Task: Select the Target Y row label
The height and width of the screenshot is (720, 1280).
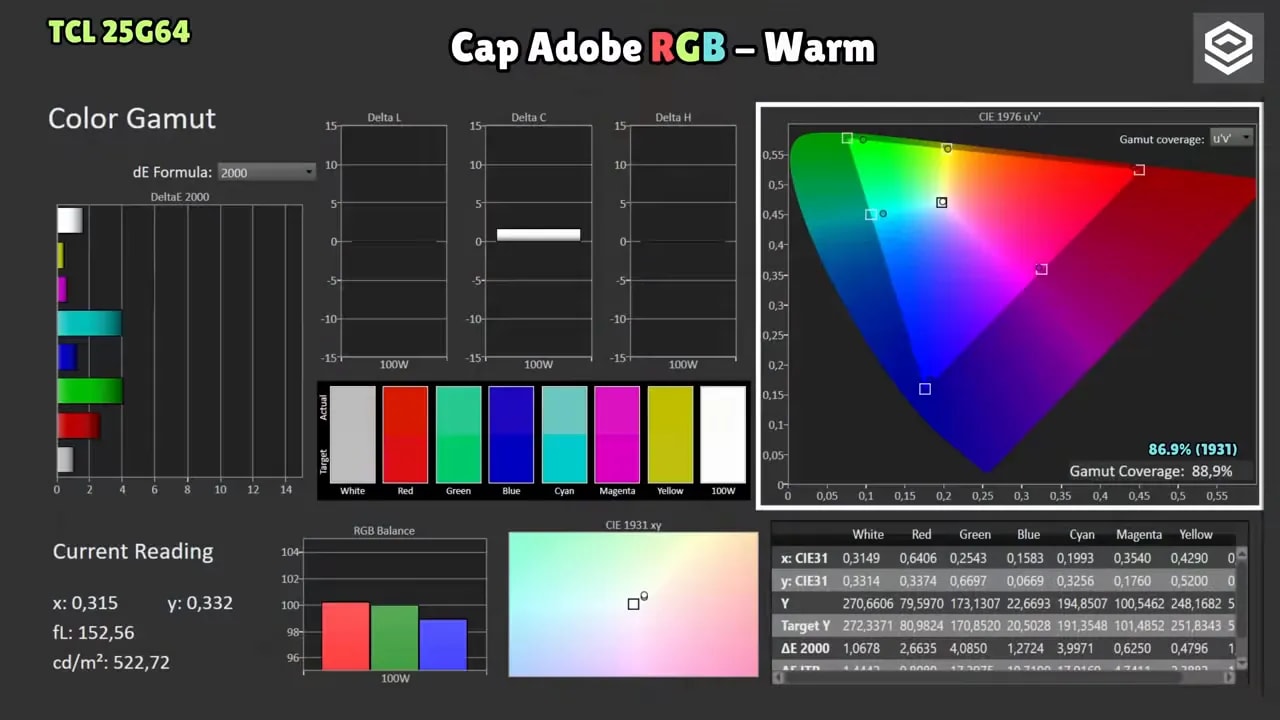Action: tap(806, 626)
